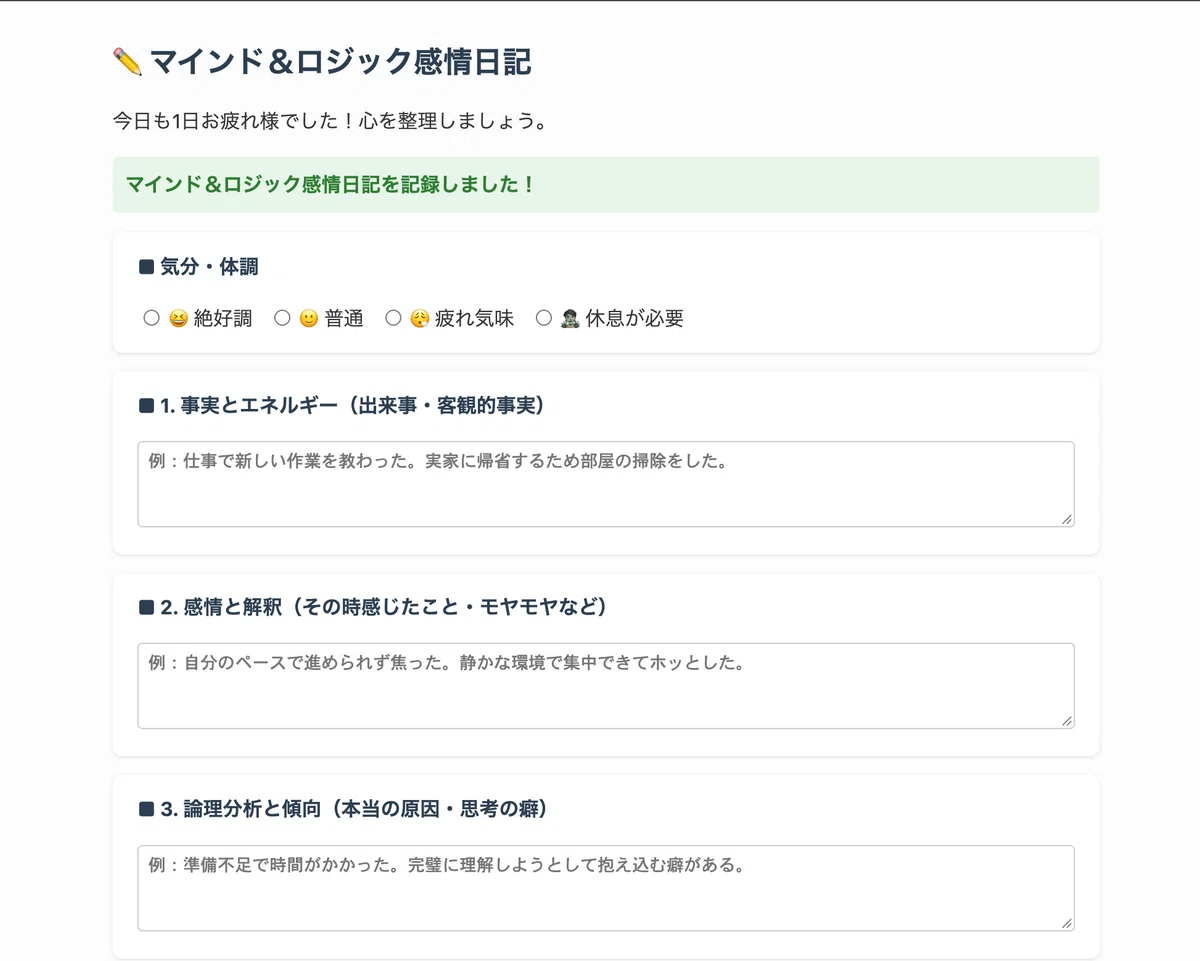Click the 今日も1日お疲れ様でした subtitle text
Viewport: 1200px width, 961px height.
[330, 122]
